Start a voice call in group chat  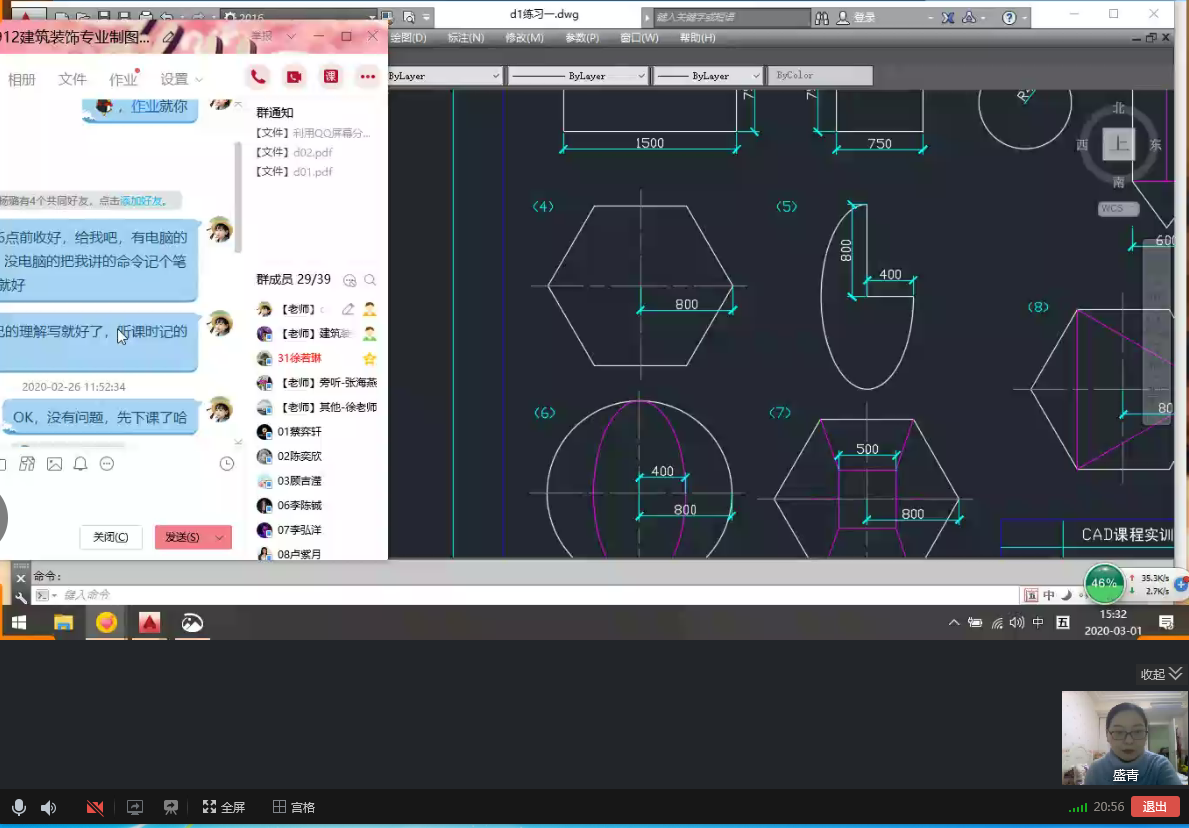pyautogui.click(x=258, y=77)
